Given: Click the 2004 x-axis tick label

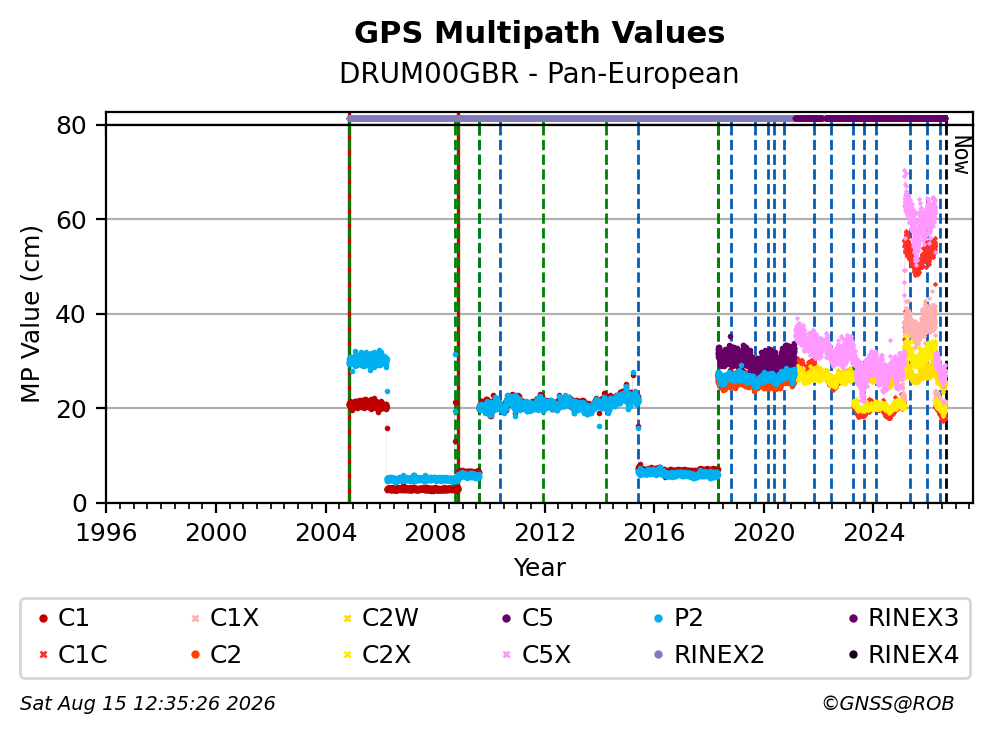Looking at the screenshot, I should pyautogui.click(x=326, y=533).
